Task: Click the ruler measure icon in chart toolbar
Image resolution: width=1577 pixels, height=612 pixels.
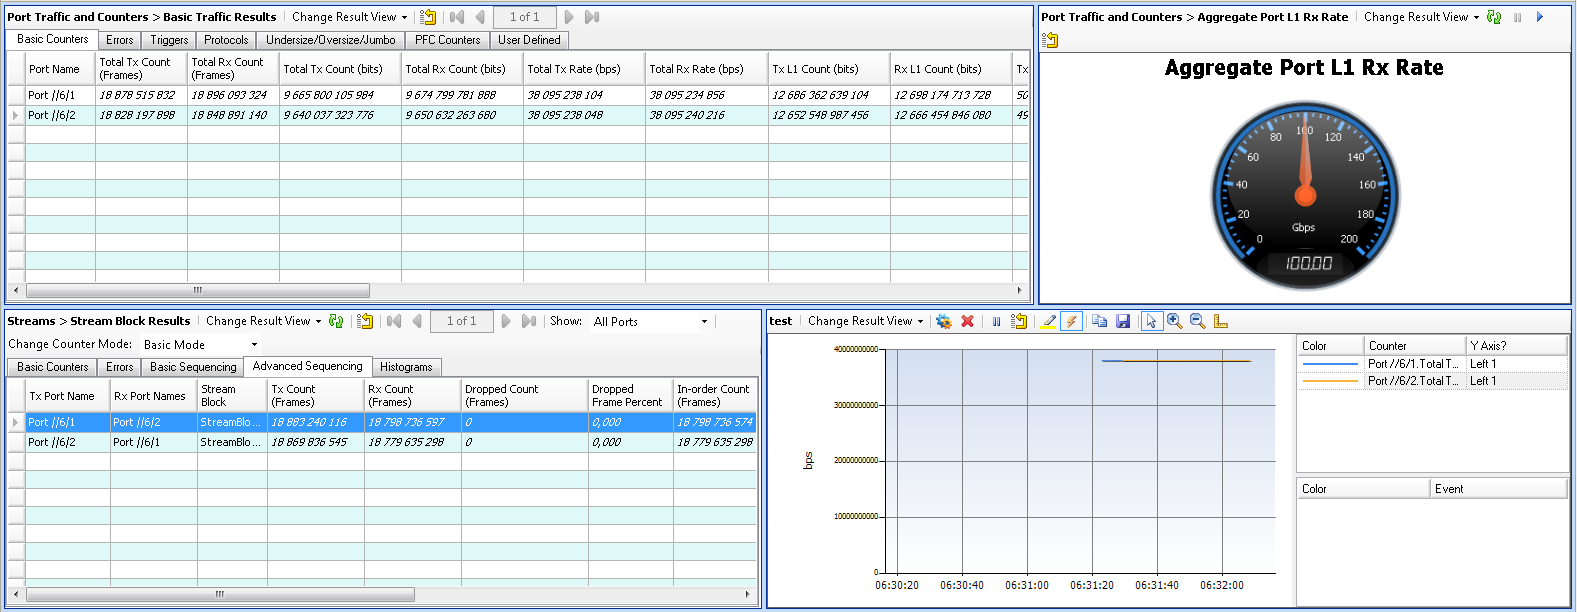Action: [1221, 321]
